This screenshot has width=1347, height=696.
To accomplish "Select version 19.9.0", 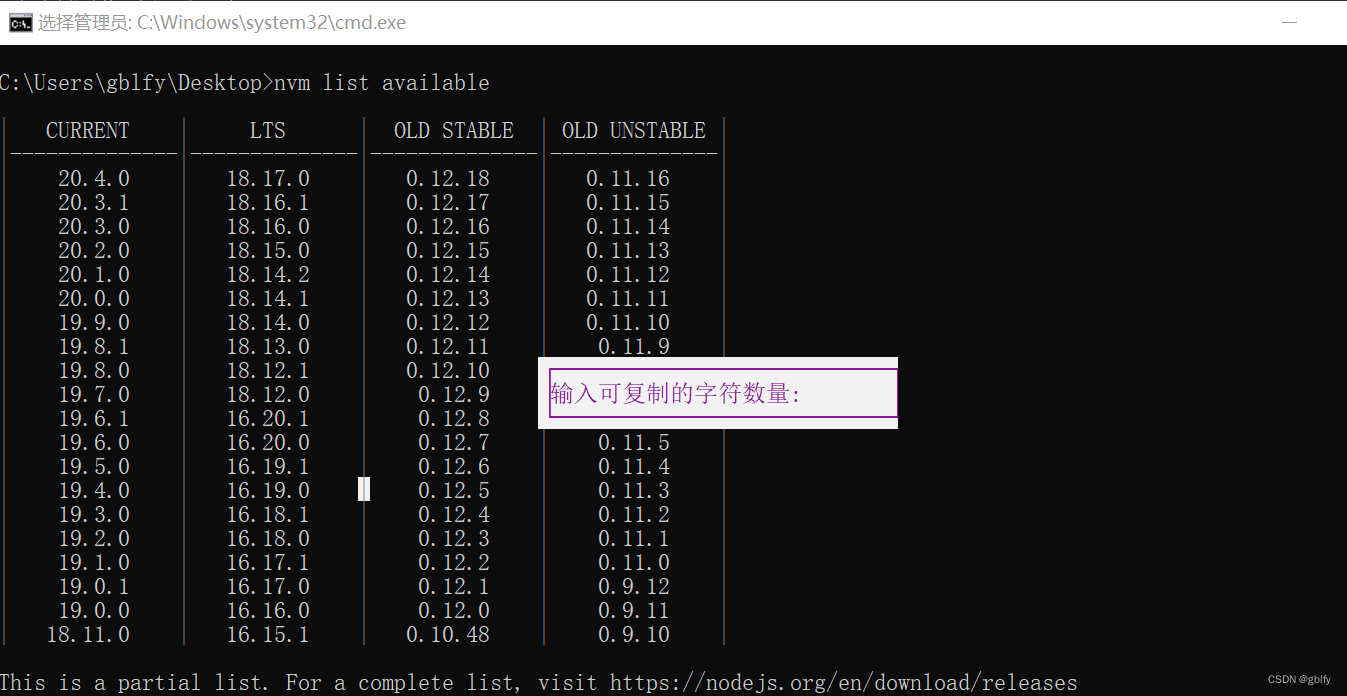I will coord(94,323).
